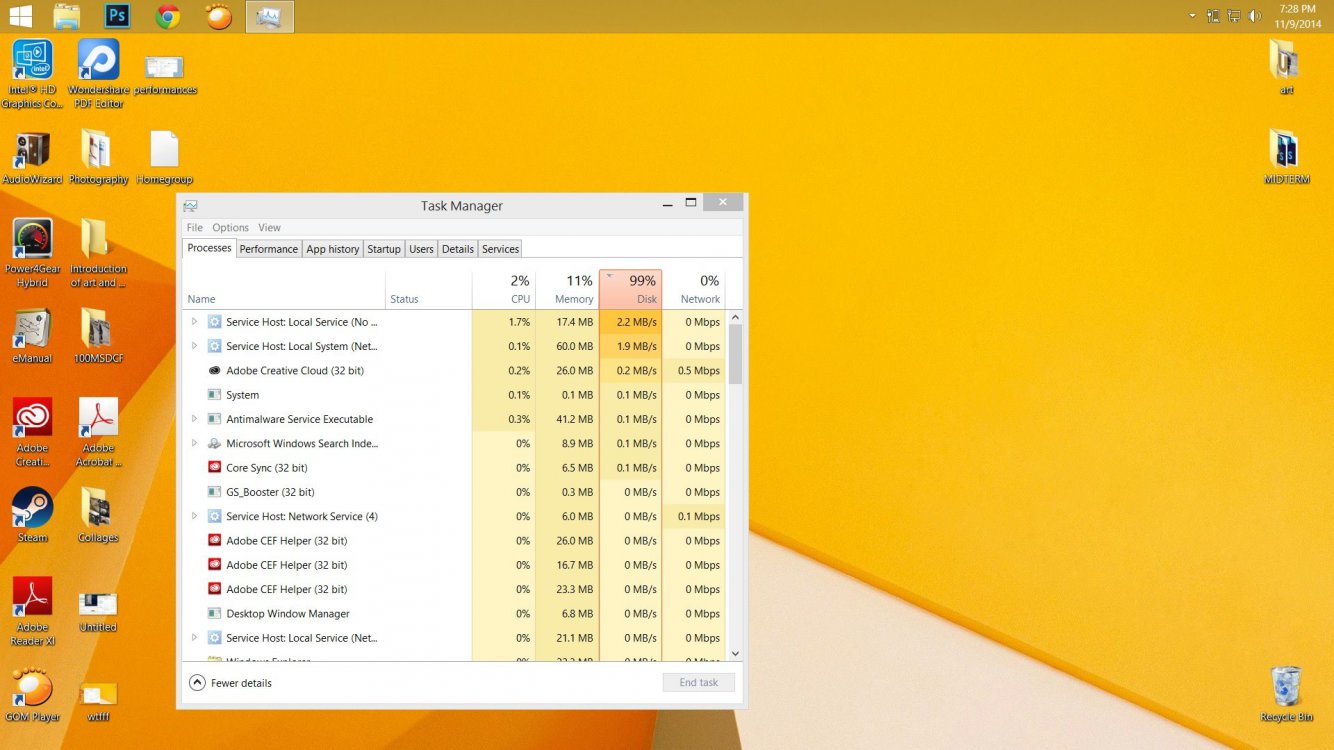This screenshot has height=750, width=1334.
Task: Click the process list scroll down arrow
Action: coord(735,653)
